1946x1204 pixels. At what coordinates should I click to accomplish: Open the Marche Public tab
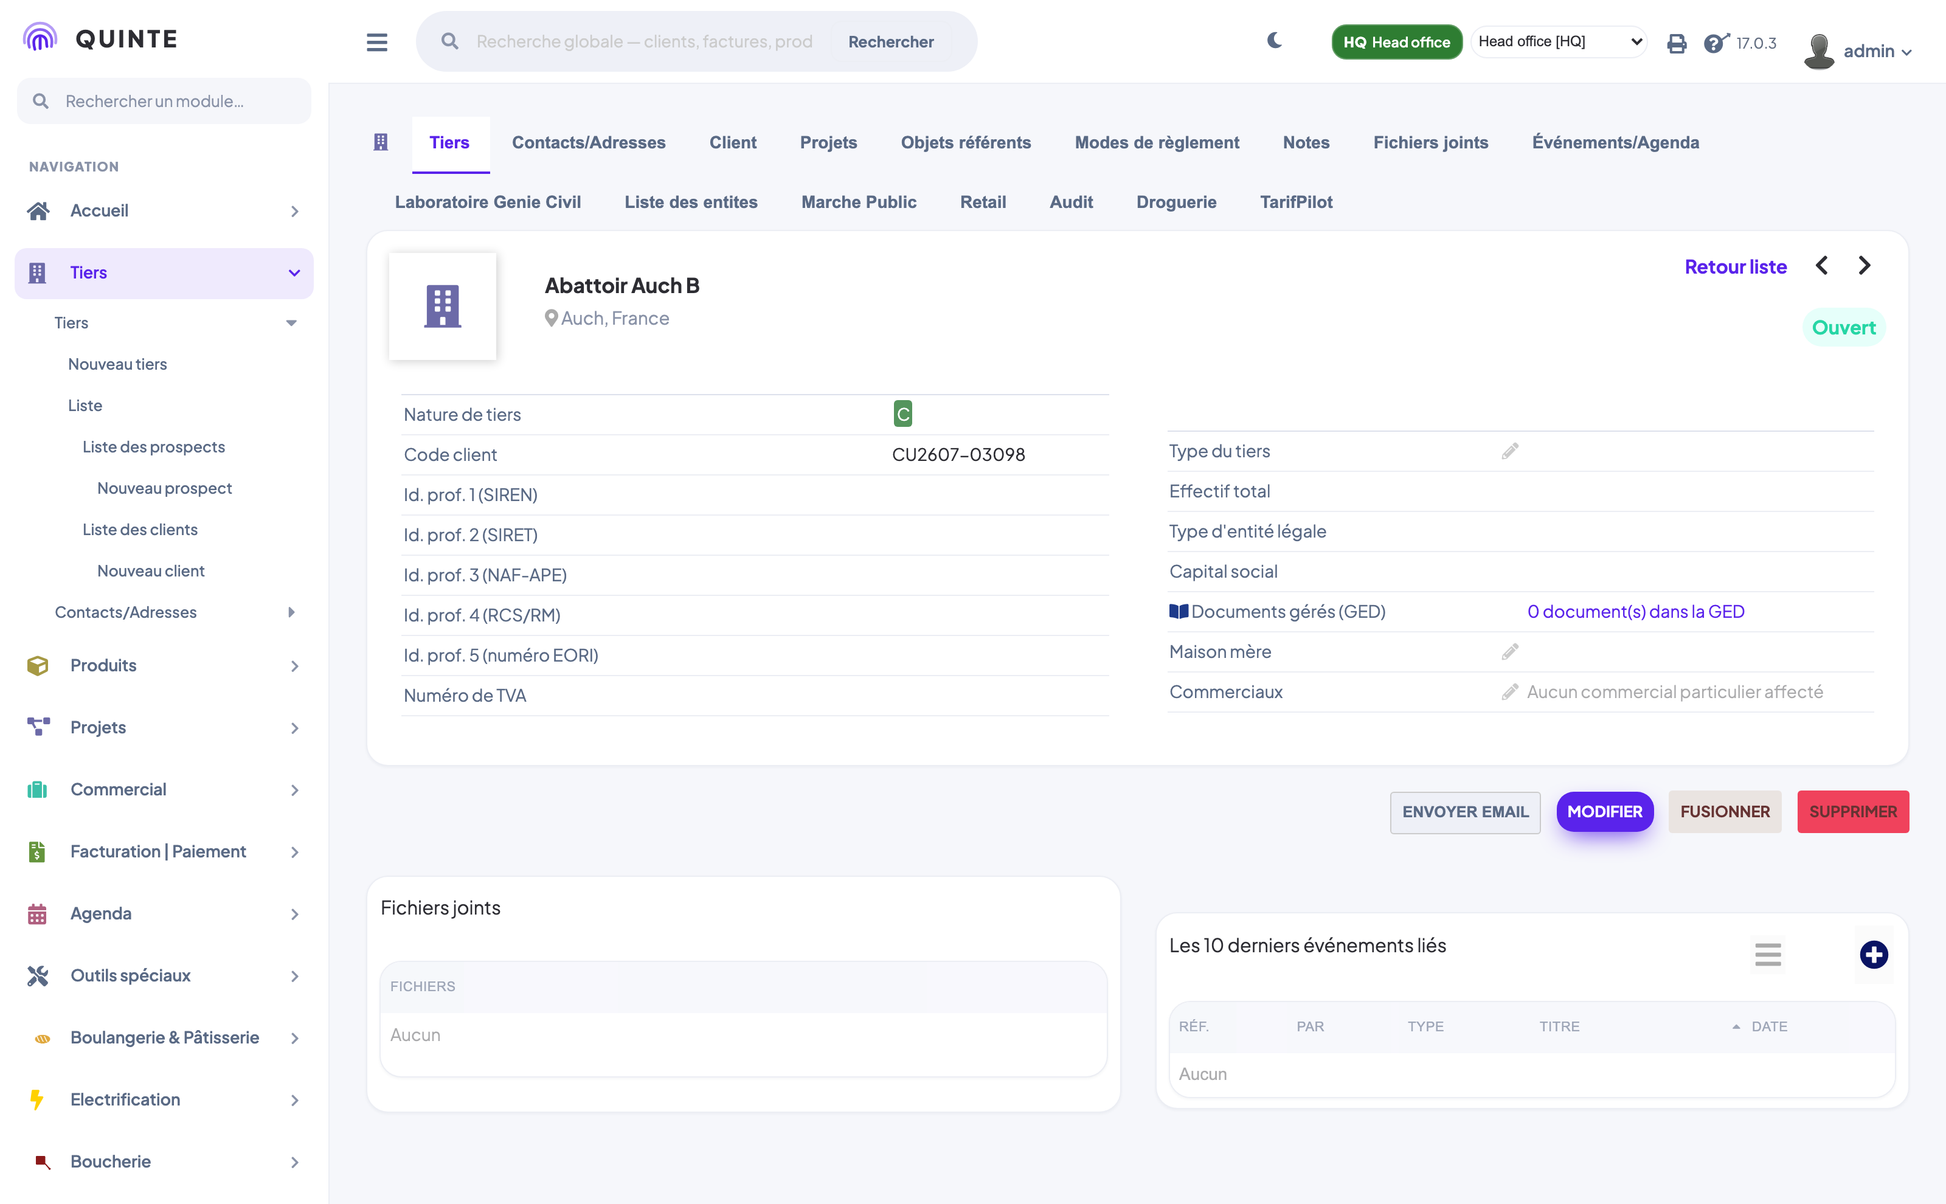tap(859, 202)
